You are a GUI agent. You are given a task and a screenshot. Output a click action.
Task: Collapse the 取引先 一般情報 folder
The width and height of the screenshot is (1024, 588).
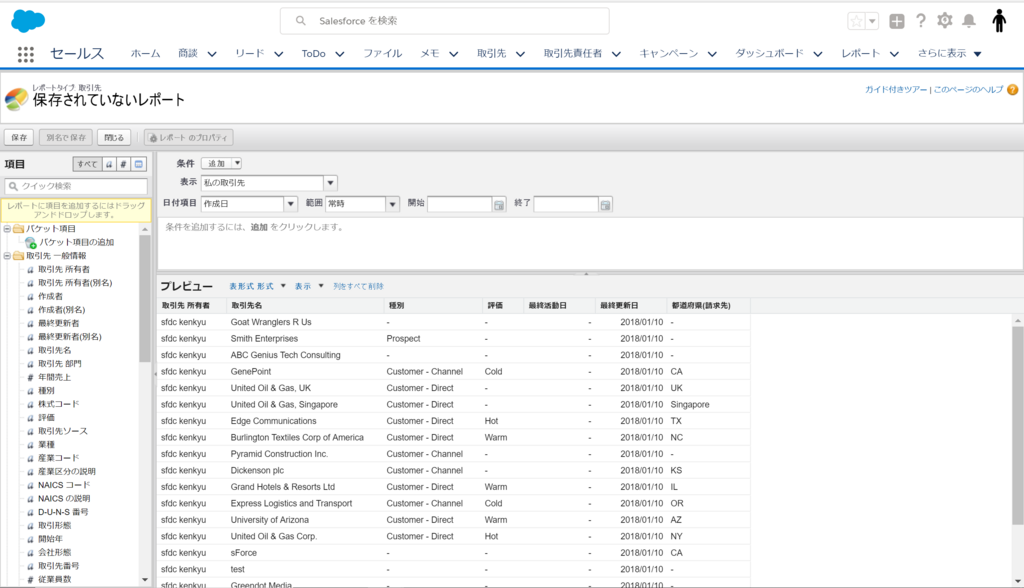click(7, 256)
